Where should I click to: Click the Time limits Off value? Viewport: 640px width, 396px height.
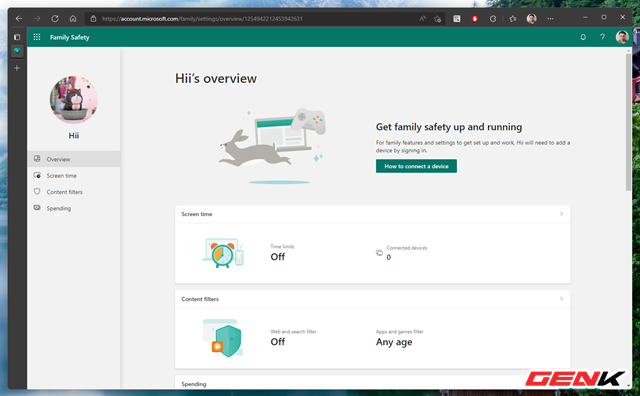click(x=278, y=257)
